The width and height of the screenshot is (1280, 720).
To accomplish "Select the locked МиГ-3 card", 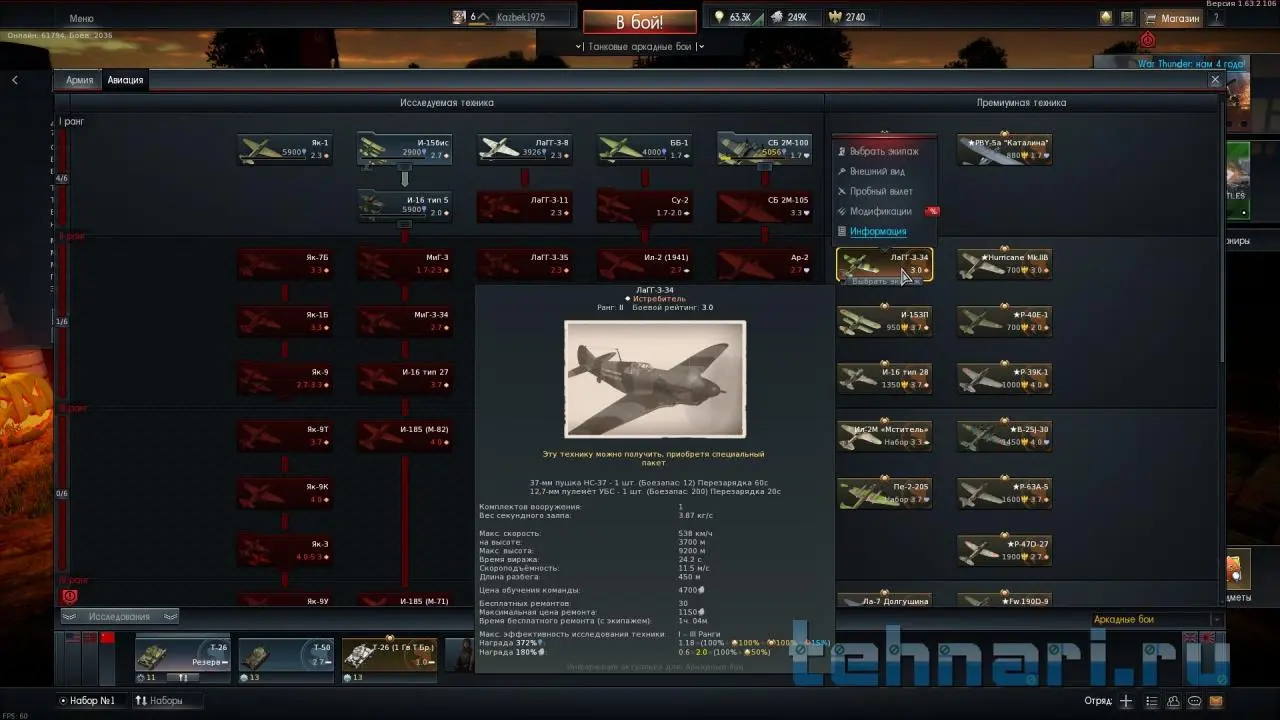I will click(x=405, y=264).
